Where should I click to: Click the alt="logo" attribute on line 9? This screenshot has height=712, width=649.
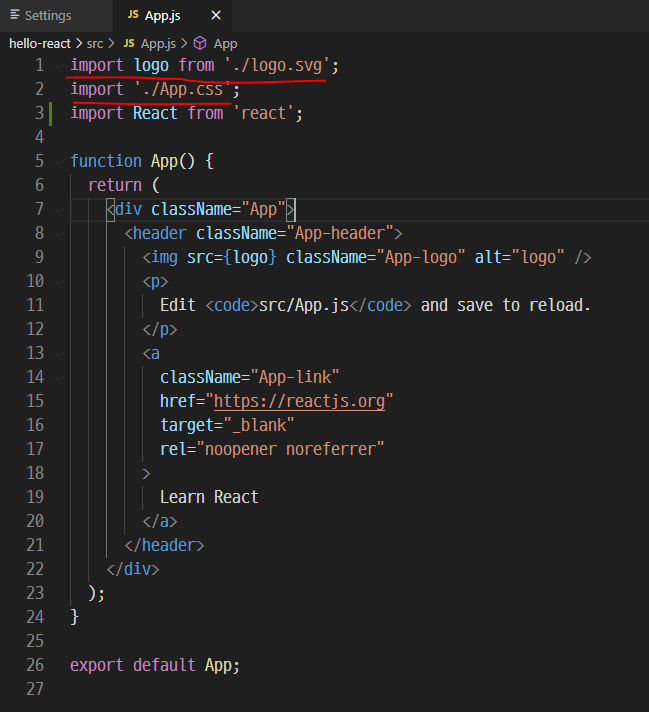pos(520,257)
